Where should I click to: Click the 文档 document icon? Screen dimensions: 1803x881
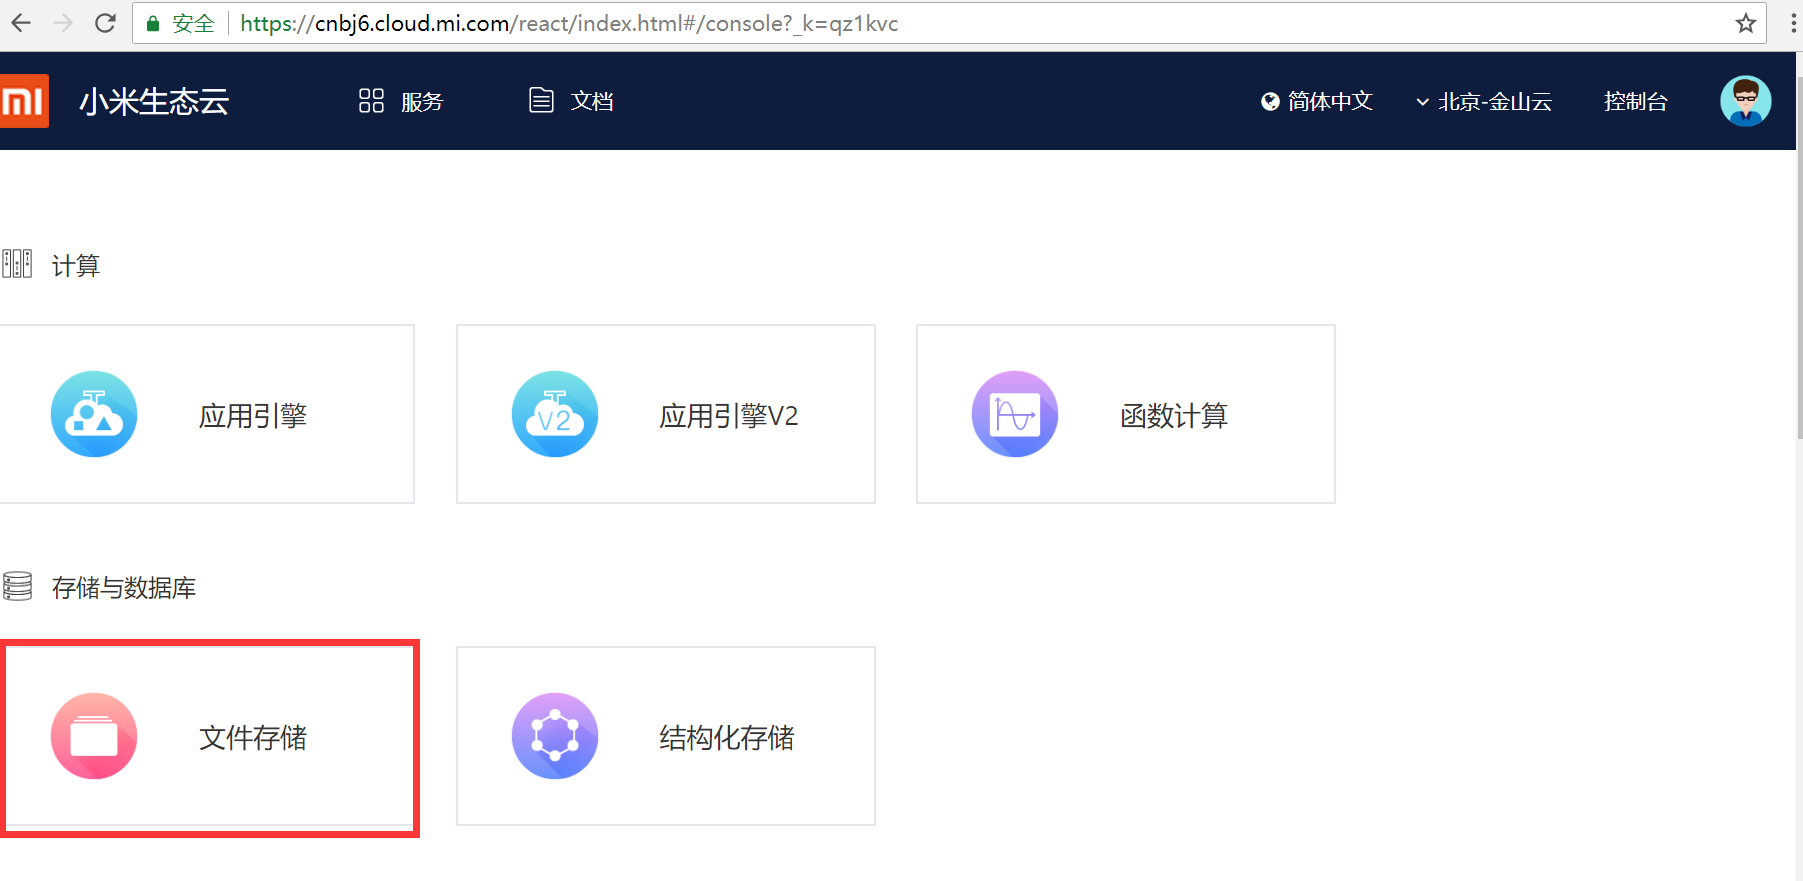coord(541,101)
